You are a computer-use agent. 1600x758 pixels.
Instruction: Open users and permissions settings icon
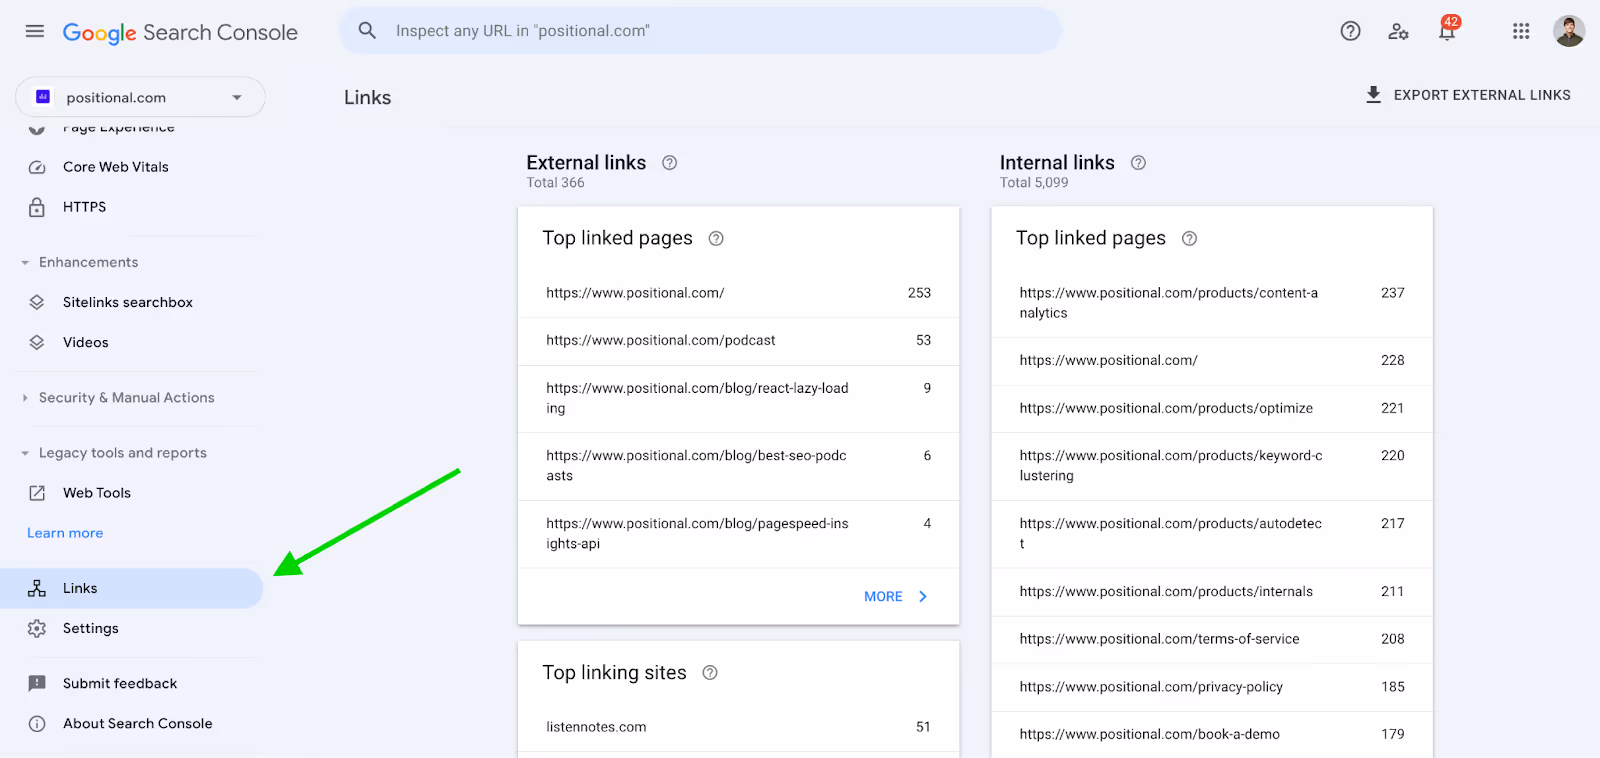[1398, 31]
